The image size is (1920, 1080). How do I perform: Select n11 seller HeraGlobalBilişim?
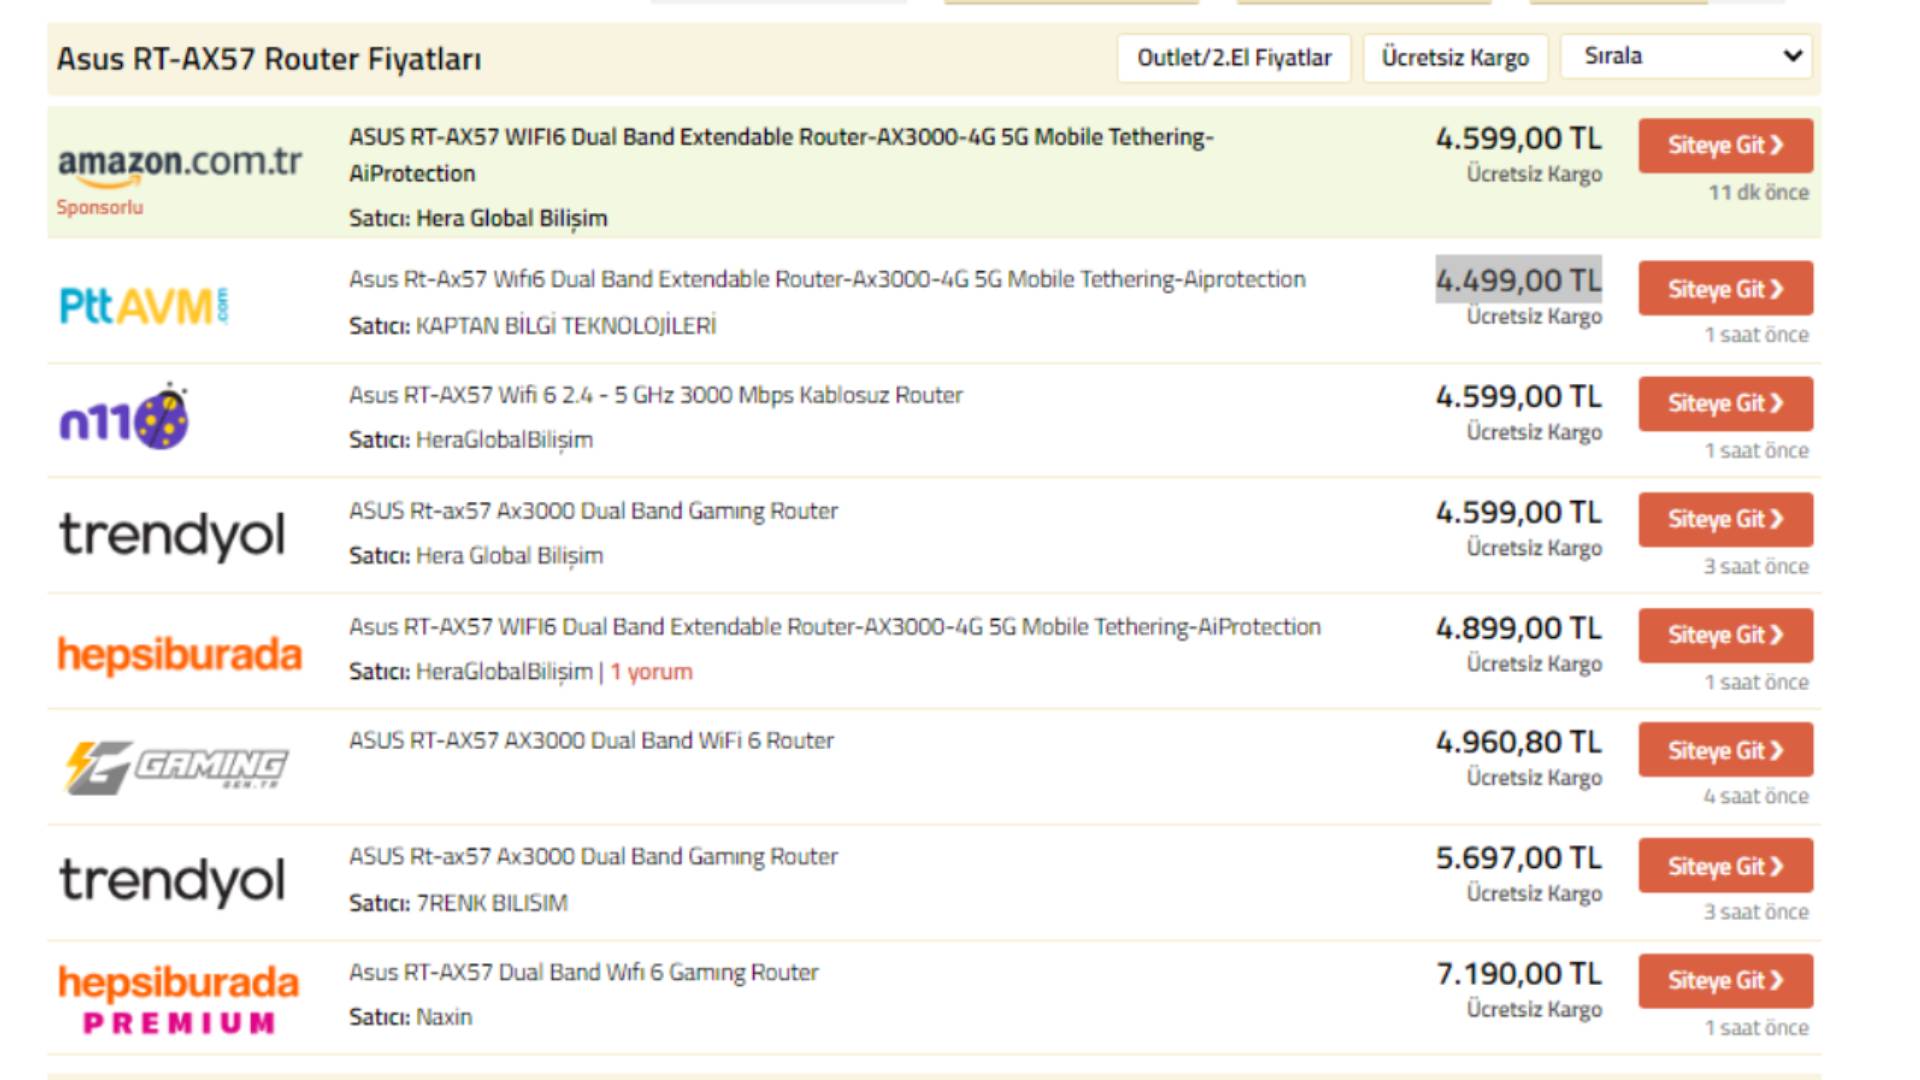[504, 440]
